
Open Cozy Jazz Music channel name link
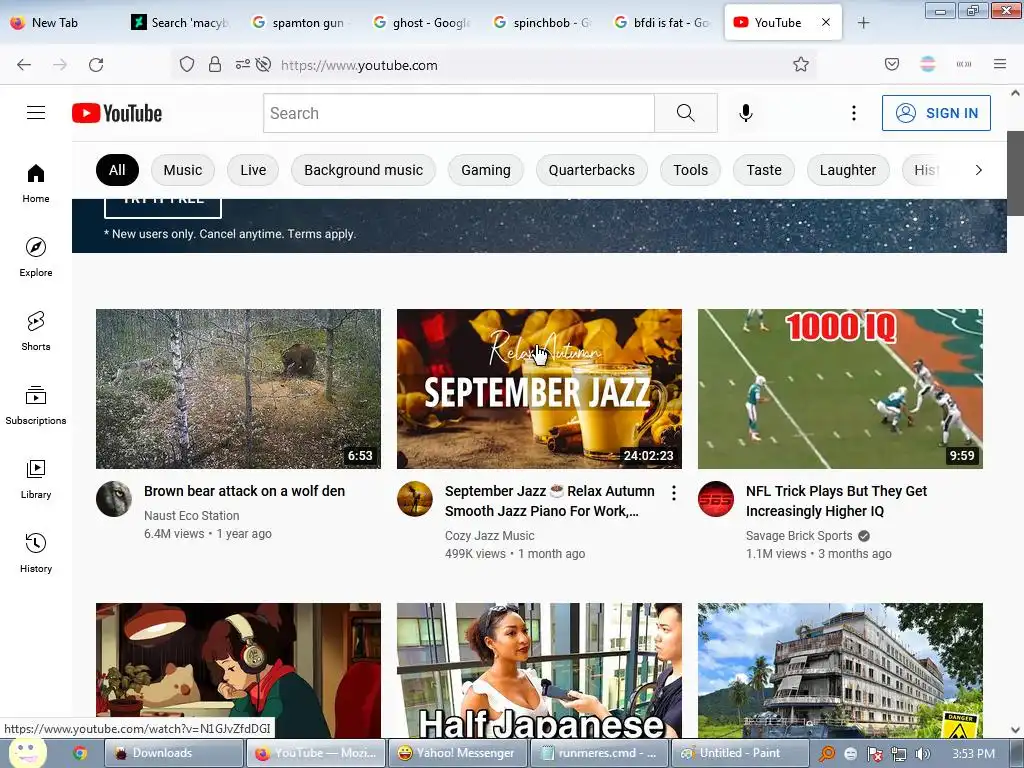[489, 536]
